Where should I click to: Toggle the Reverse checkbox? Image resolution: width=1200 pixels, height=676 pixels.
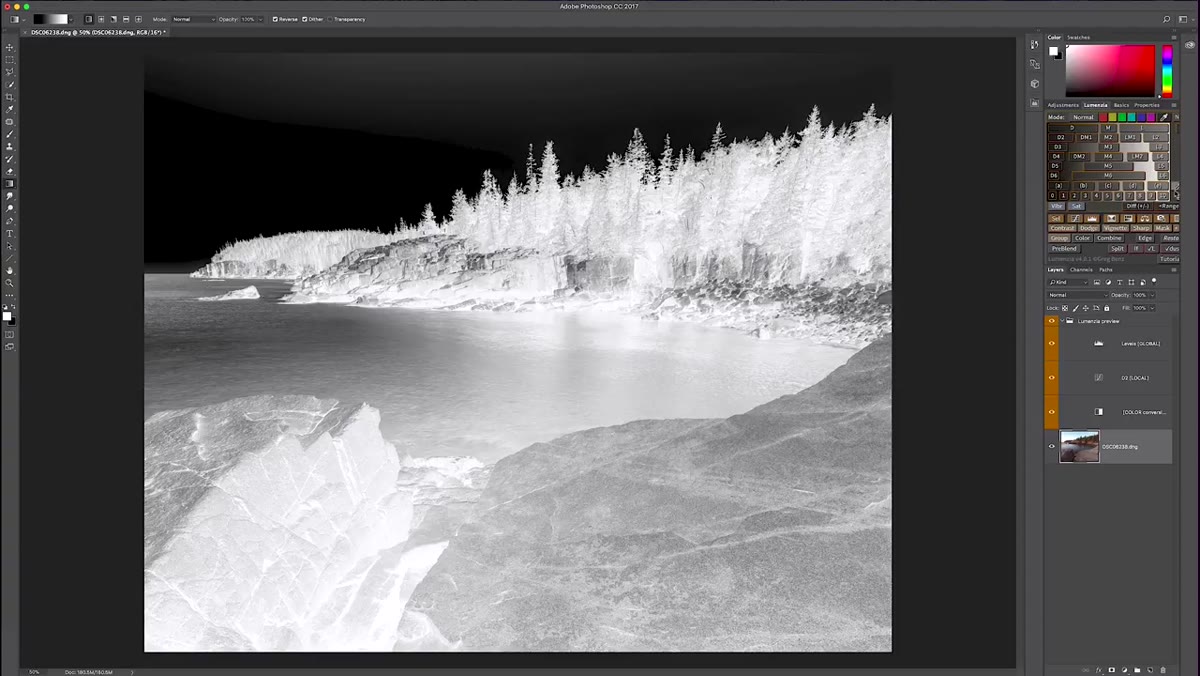click(275, 19)
